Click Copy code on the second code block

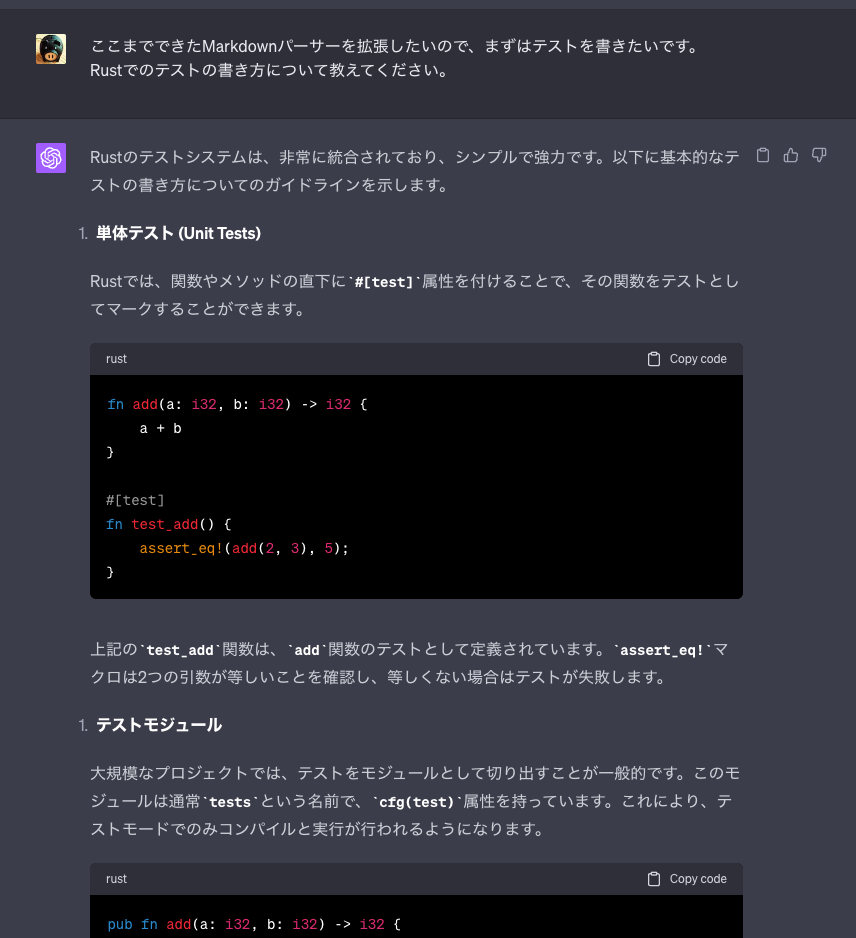tap(686, 879)
